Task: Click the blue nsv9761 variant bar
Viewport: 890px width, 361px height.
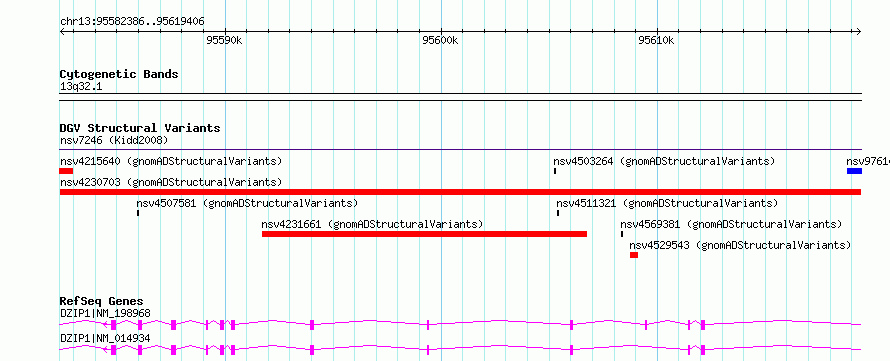Action: point(854,171)
